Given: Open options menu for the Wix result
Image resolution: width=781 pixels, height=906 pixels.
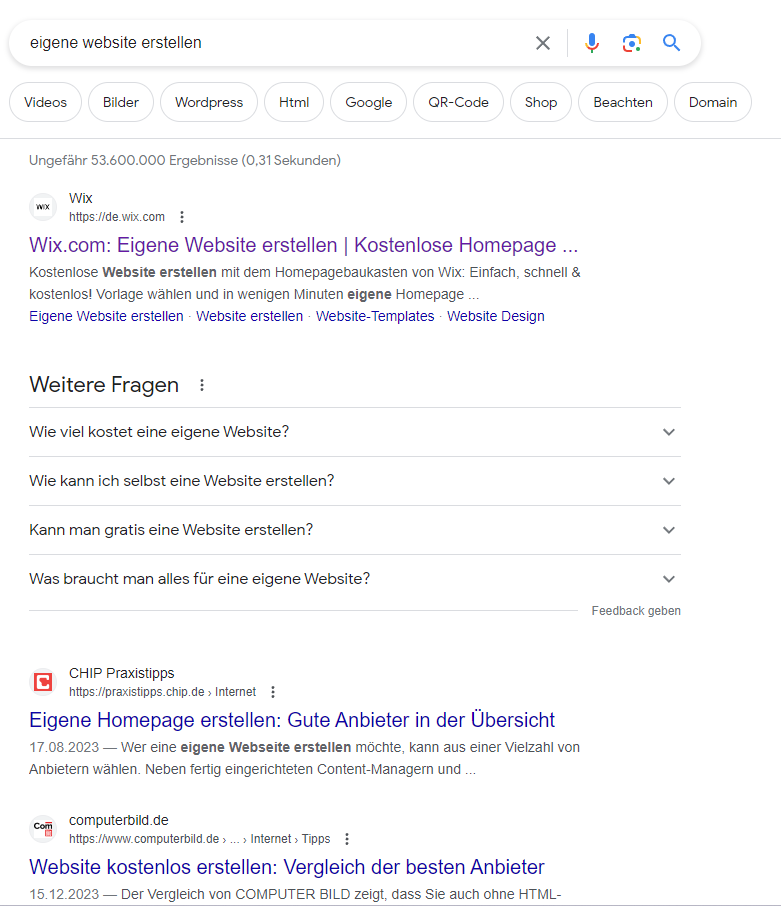Looking at the screenshot, I should pyautogui.click(x=182, y=217).
